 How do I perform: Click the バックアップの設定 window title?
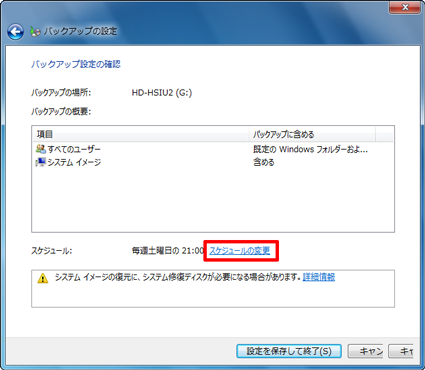[80, 31]
